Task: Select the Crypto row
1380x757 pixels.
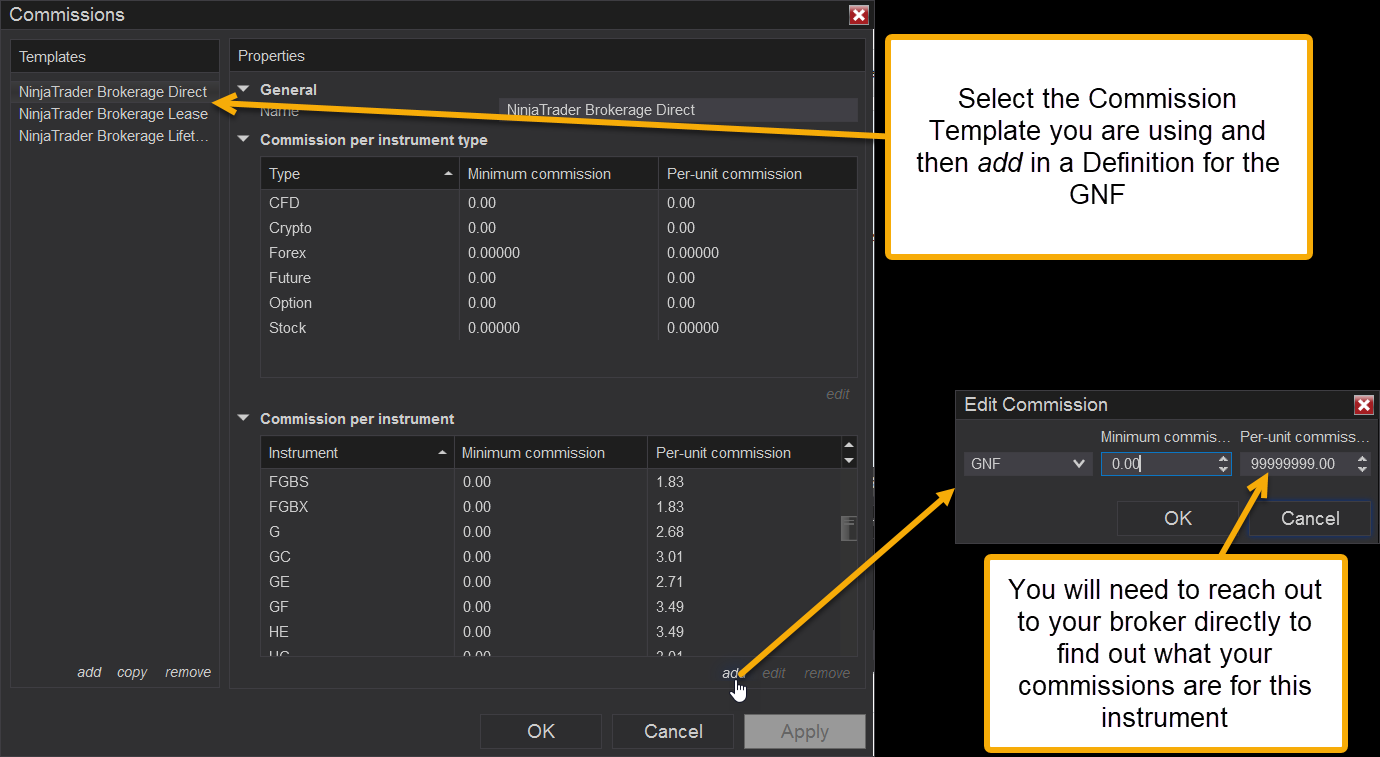Action: (559, 228)
